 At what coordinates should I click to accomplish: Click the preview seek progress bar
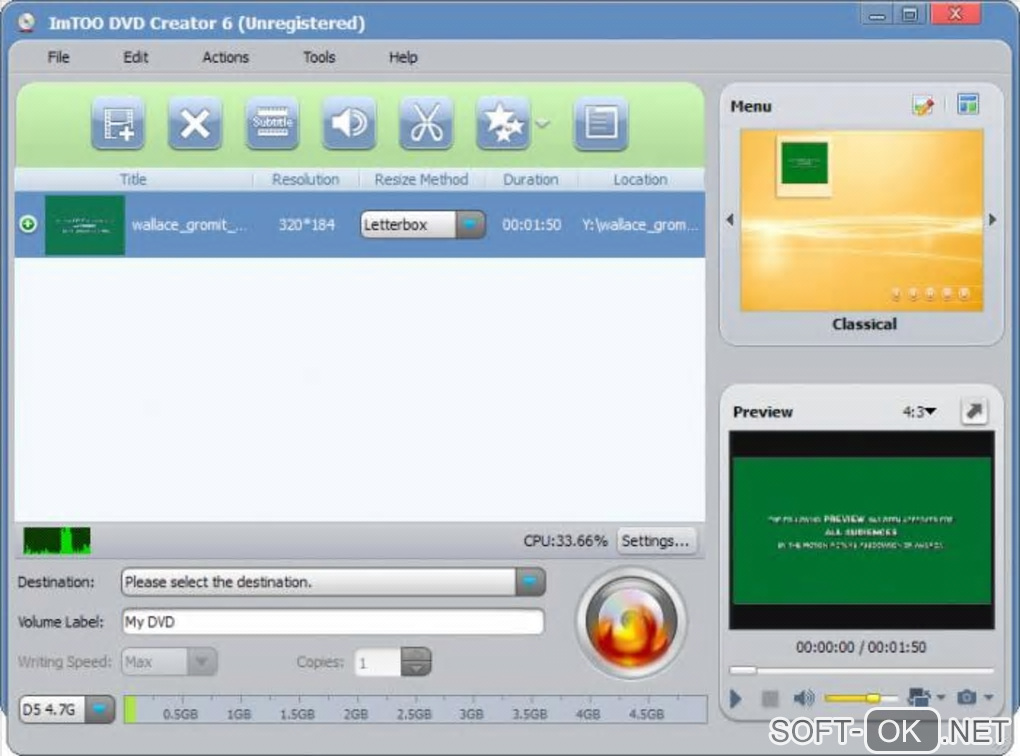[x=861, y=670]
